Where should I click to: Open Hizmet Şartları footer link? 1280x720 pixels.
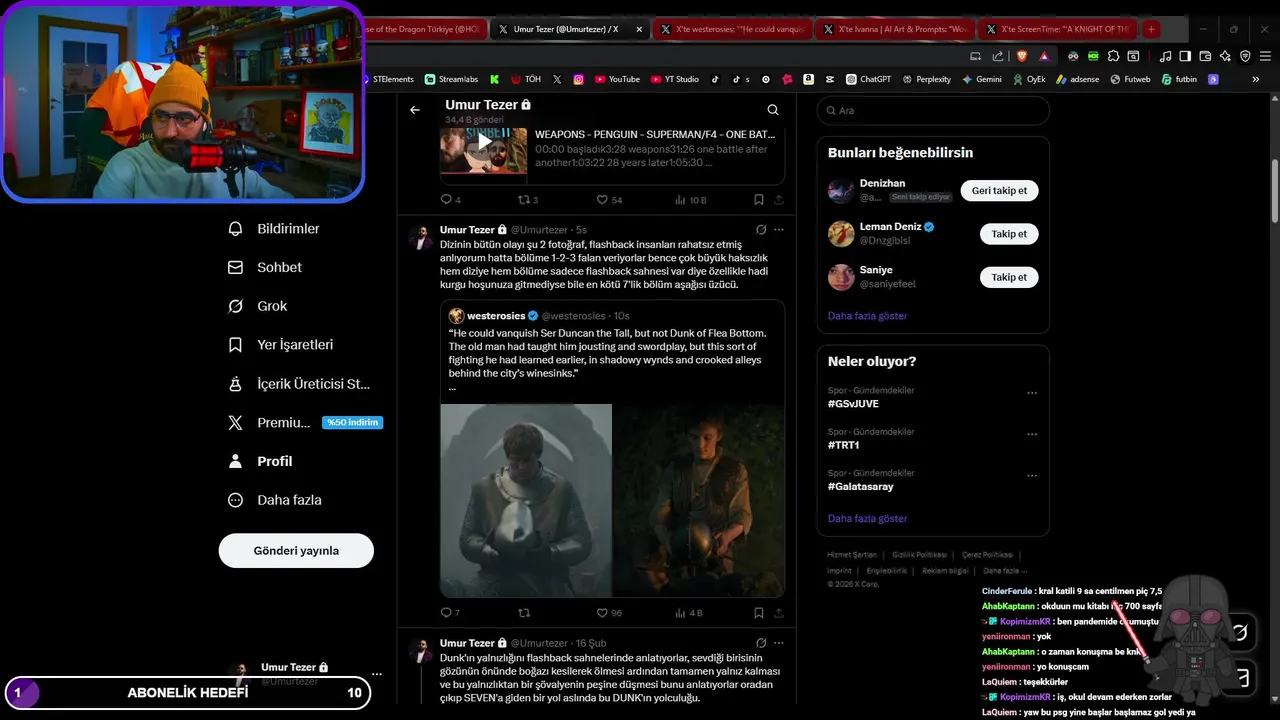852,555
